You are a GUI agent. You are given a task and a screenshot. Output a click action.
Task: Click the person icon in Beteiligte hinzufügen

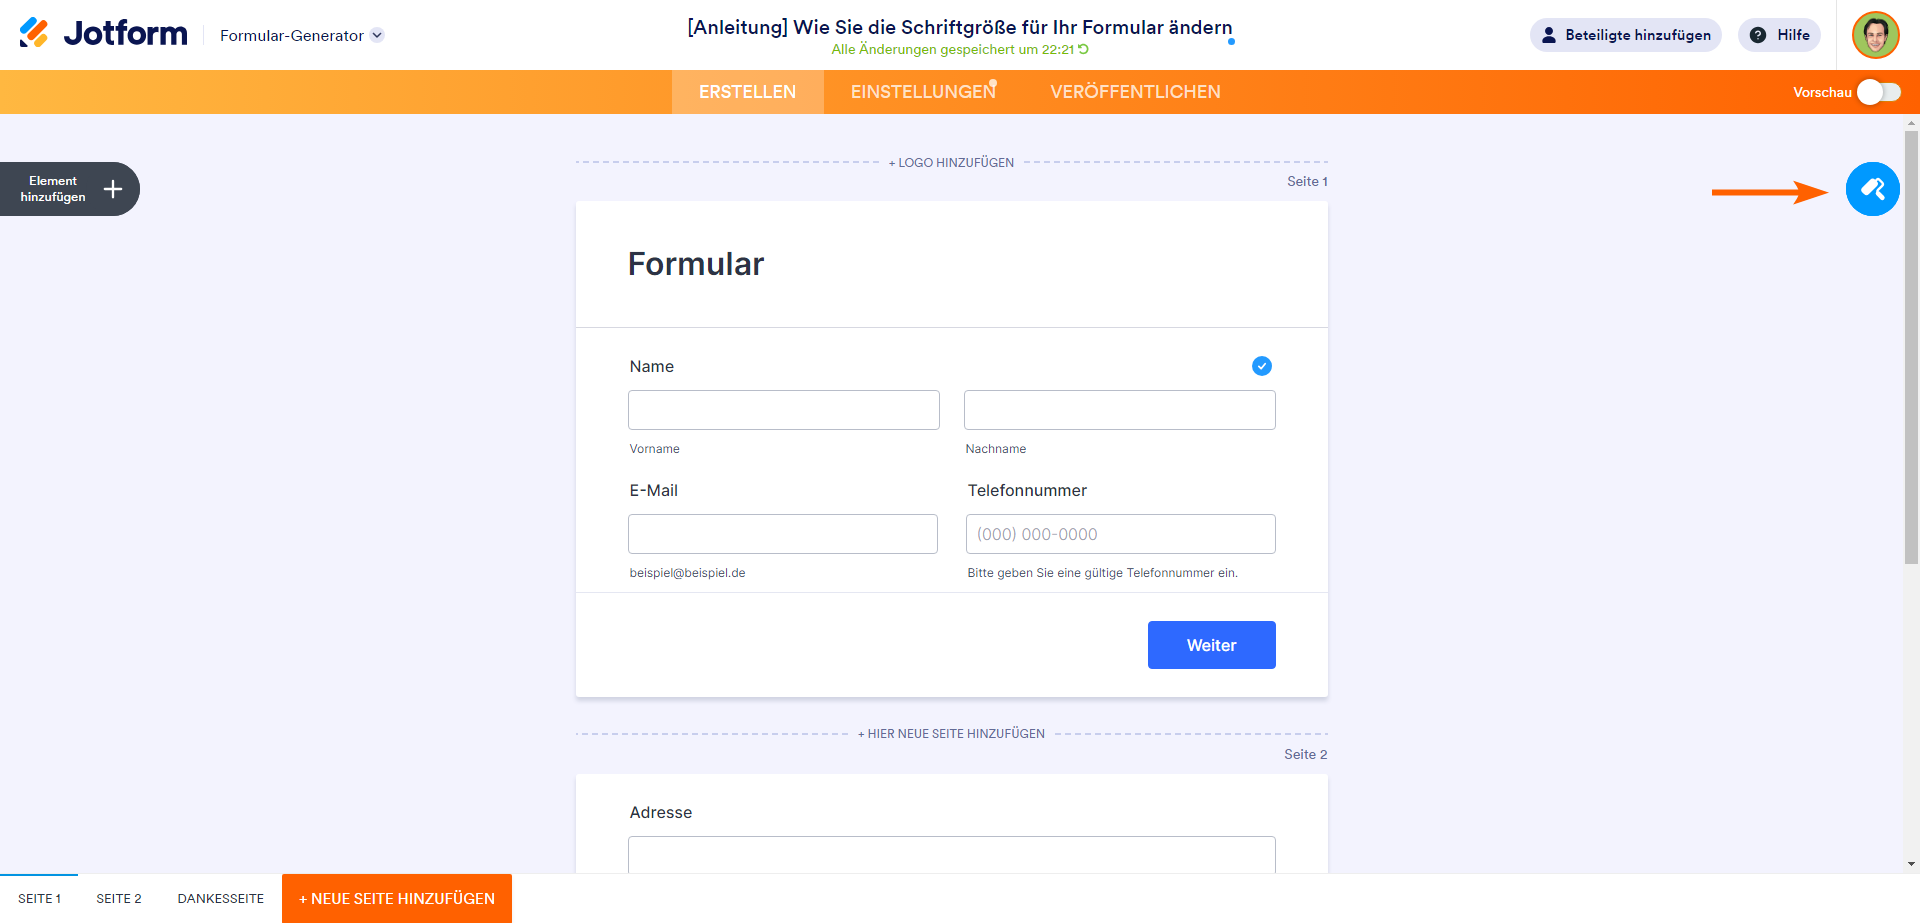(1549, 35)
